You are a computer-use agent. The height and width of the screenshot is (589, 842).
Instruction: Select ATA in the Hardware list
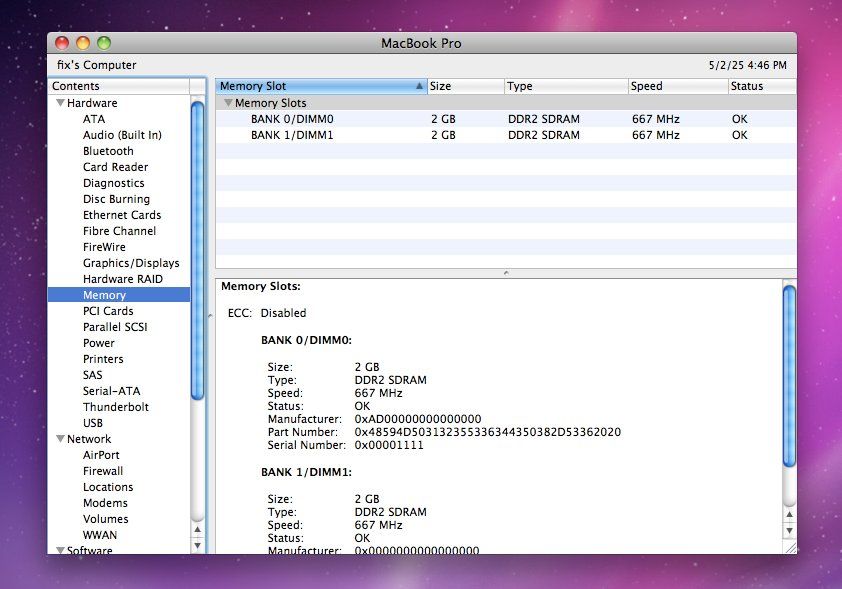[94, 119]
